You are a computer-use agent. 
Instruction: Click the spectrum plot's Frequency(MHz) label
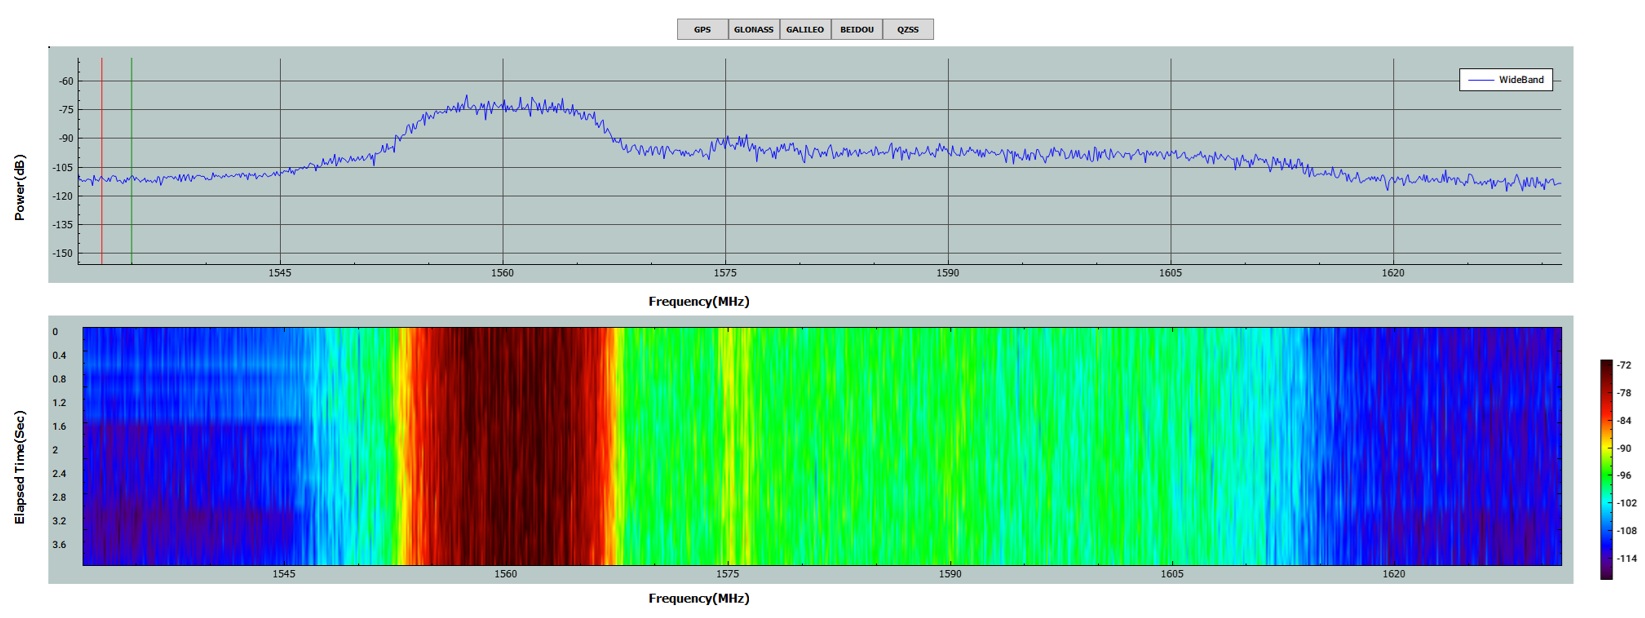[699, 301]
